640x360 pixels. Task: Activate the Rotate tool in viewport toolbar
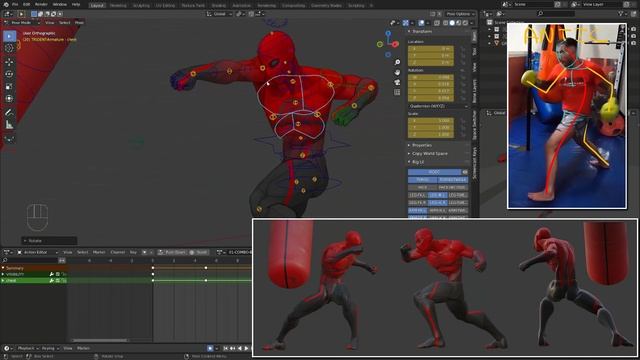click(9, 74)
